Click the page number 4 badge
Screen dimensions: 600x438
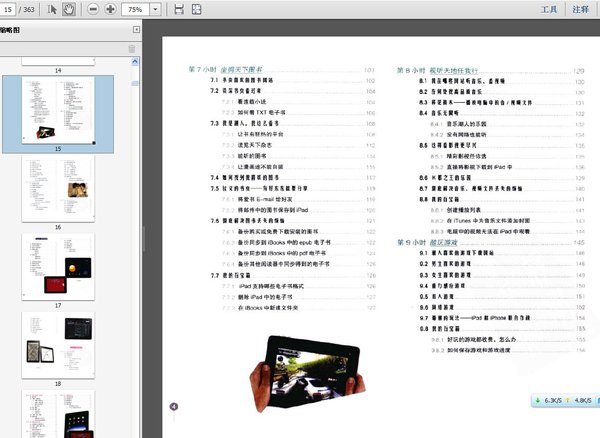point(174,406)
